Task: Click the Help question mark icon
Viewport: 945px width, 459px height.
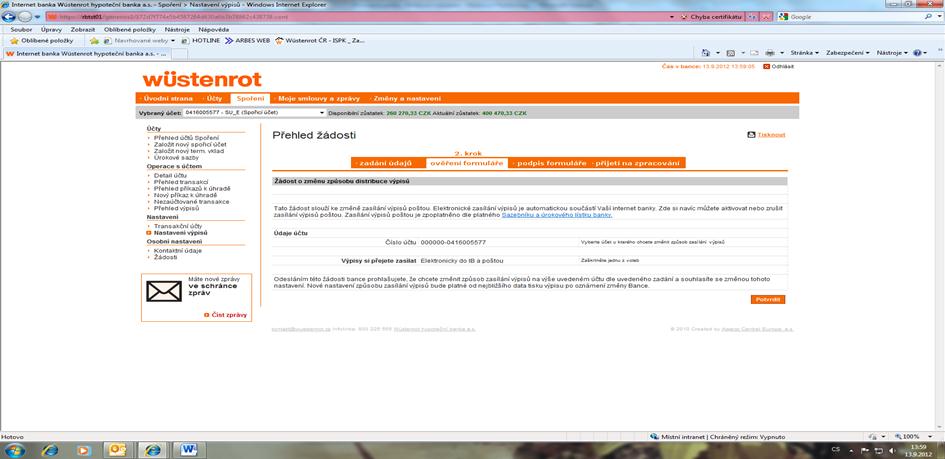Action: click(x=917, y=53)
